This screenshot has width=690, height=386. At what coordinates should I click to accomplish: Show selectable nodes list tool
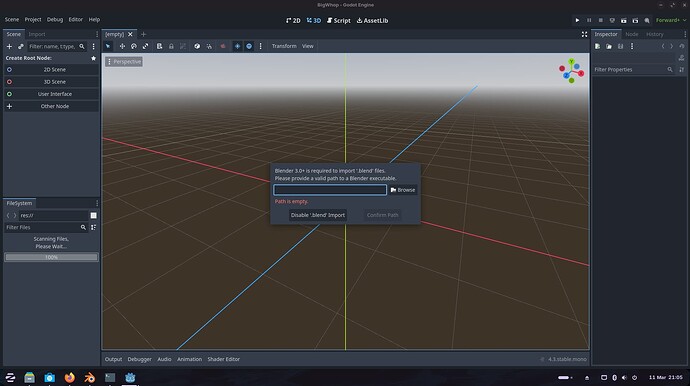(159, 46)
